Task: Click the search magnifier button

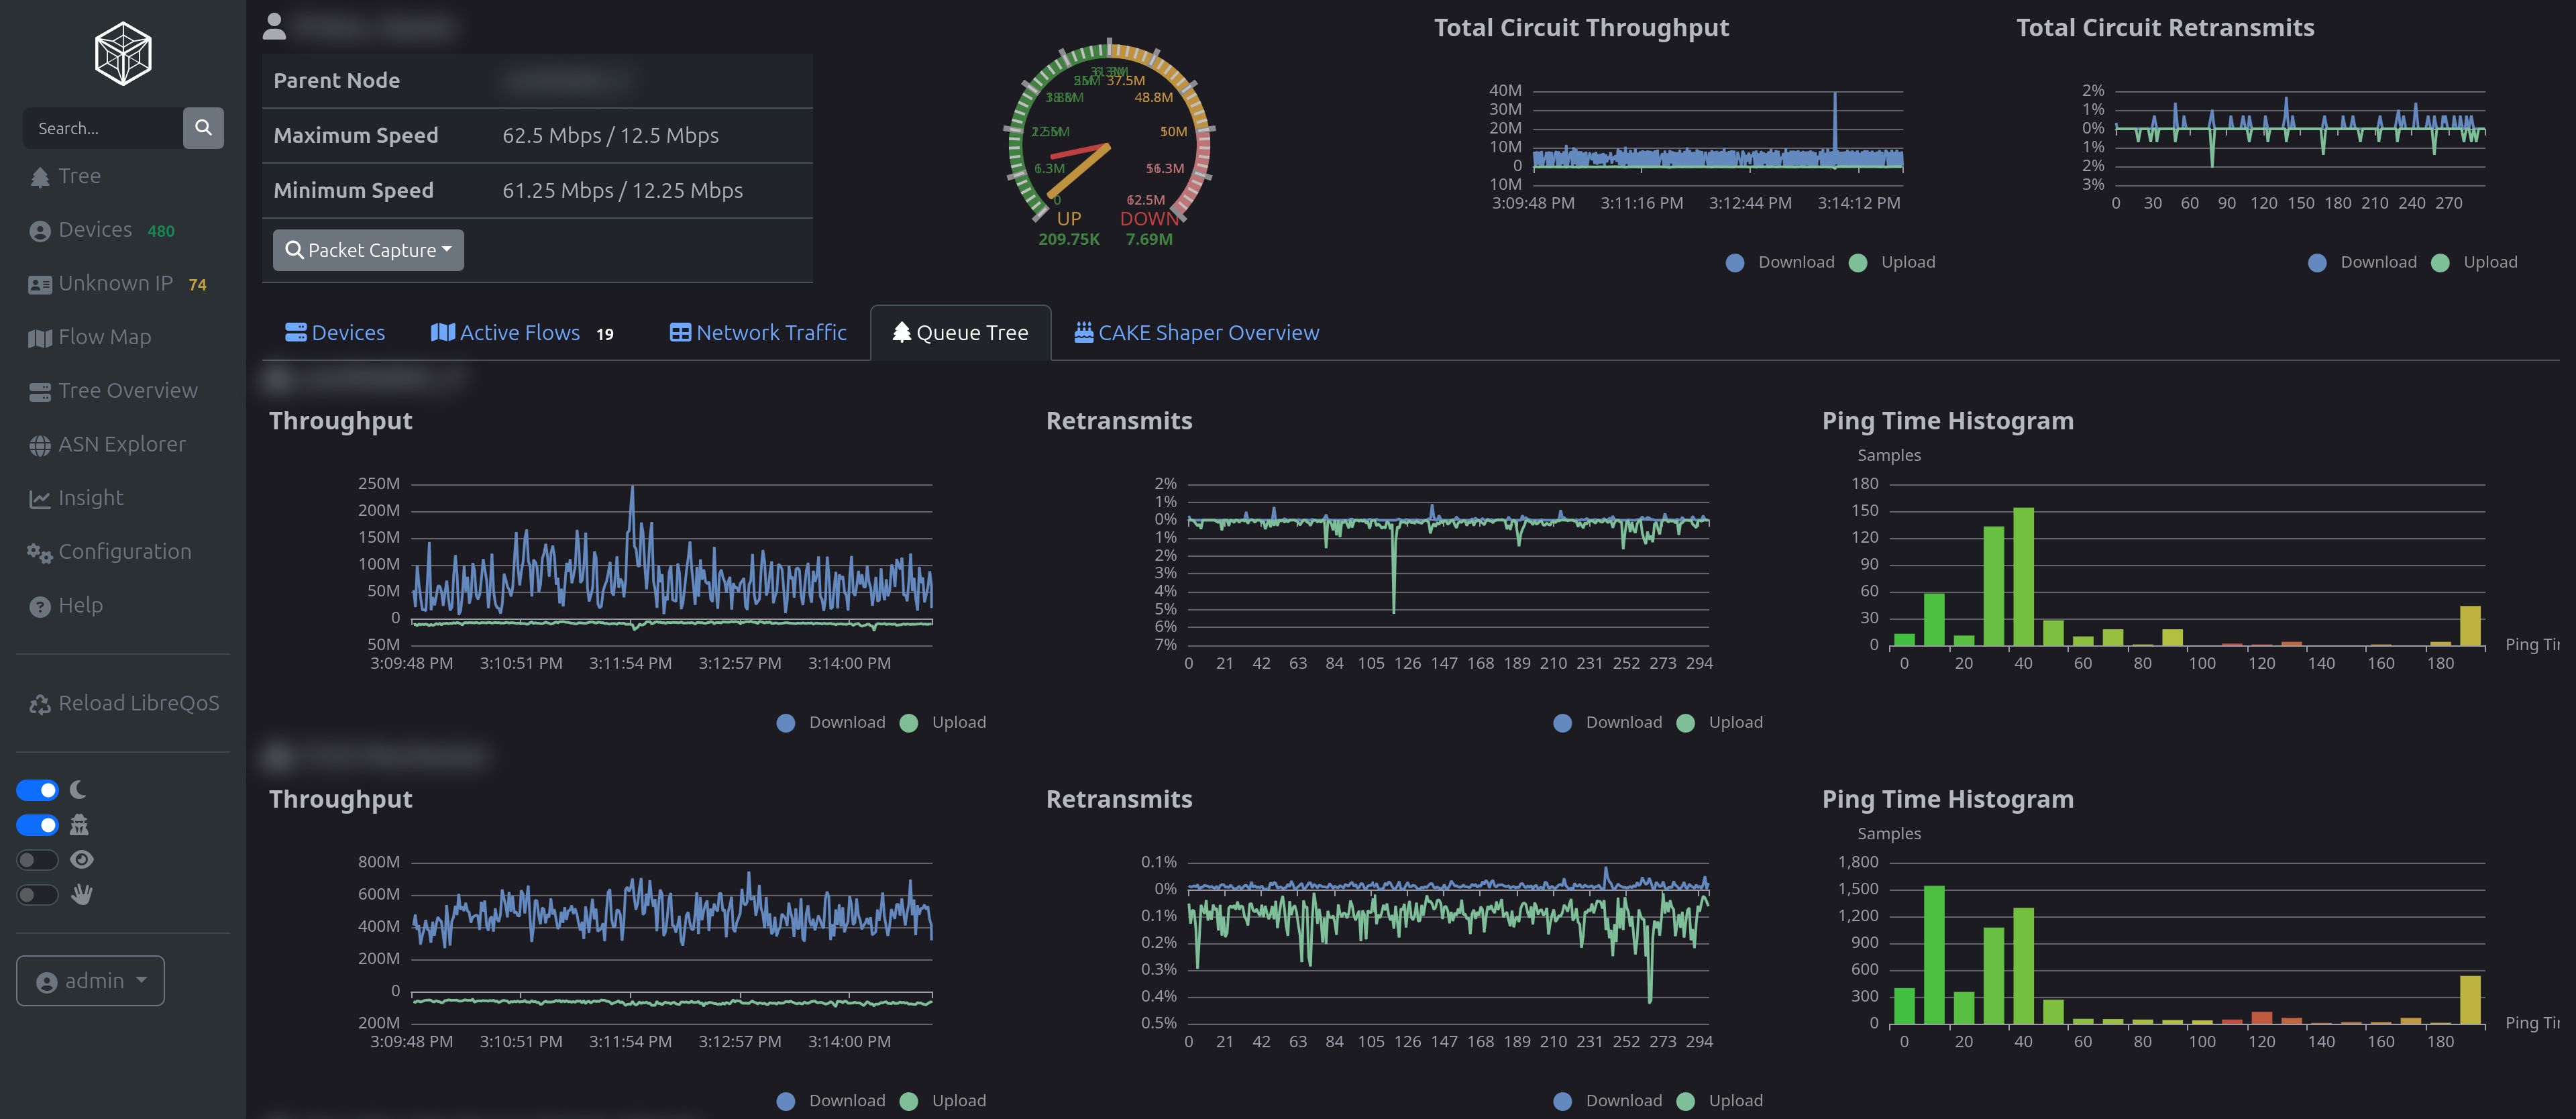Action: (x=203, y=128)
